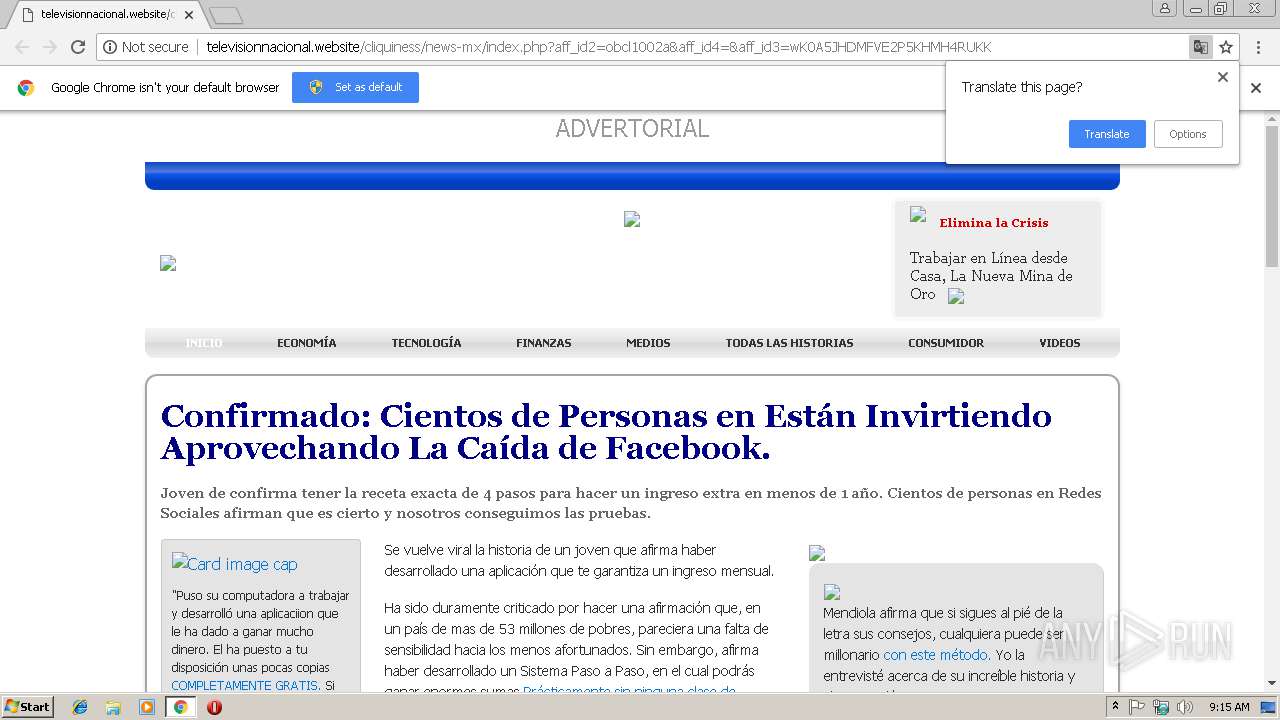Image resolution: width=1280 pixels, height=720 pixels.
Task: Click the red Opera taskbar icon
Action: tap(214, 707)
